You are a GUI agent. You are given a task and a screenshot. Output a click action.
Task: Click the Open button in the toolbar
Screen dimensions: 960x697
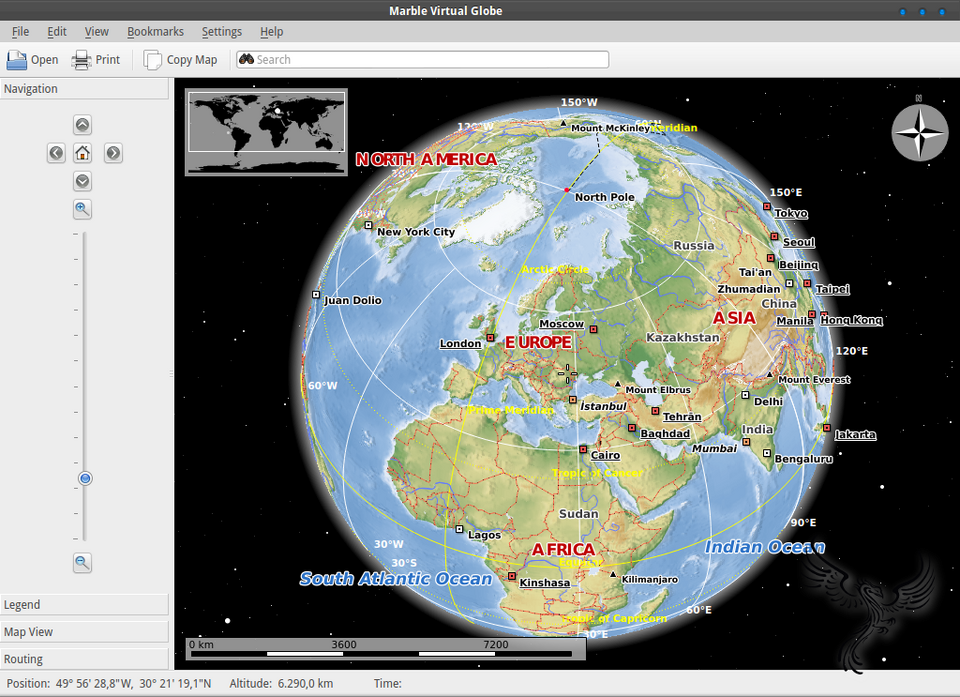click(x=31, y=59)
